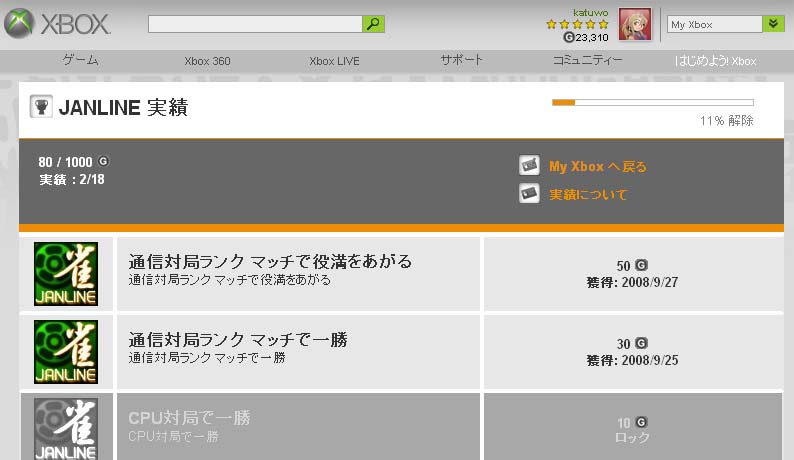This screenshot has height=460, width=794.
Task: Click the locked CPU対局で一勝 title
Action: [189, 418]
